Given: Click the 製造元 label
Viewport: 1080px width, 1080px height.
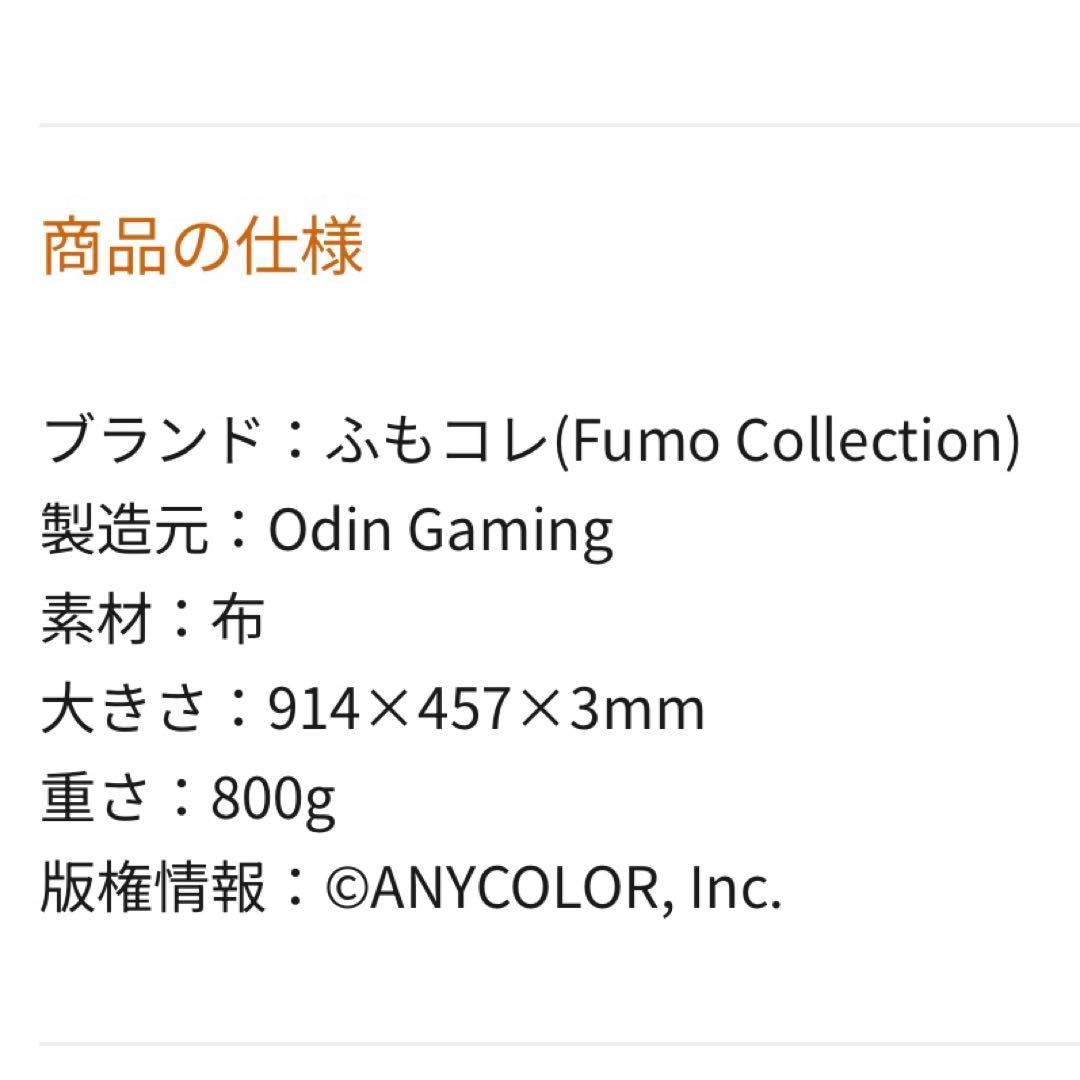Looking at the screenshot, I should (125, 530).
